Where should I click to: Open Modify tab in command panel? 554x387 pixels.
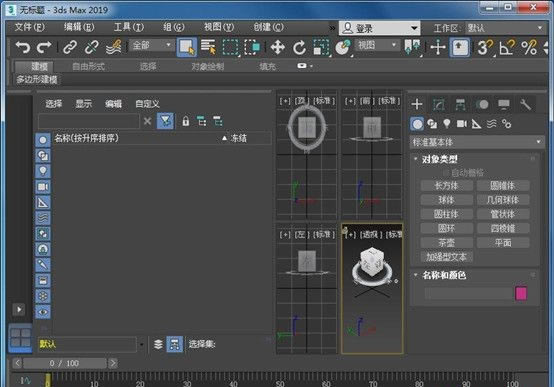438,104
